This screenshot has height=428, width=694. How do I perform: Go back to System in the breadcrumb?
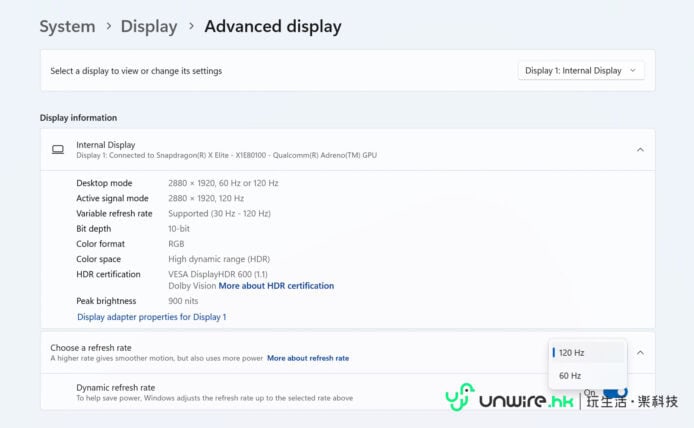(67, 27)
